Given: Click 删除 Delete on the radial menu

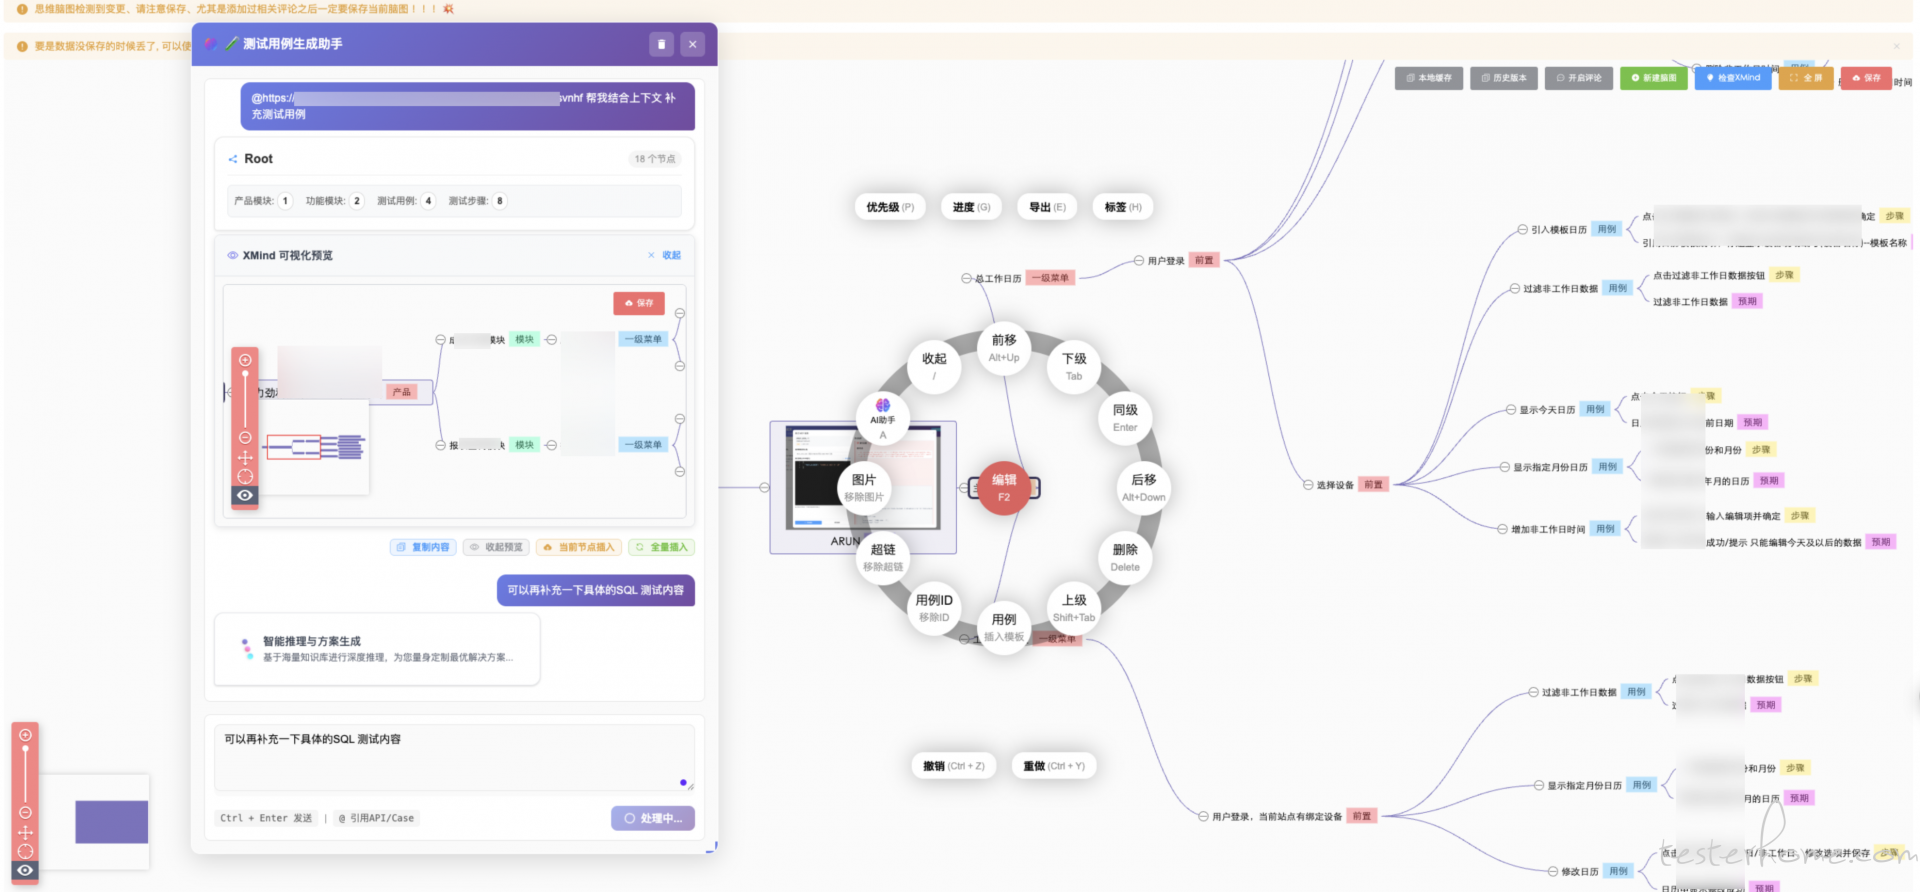Looking at the screenshot, I should pos(1125,558).
